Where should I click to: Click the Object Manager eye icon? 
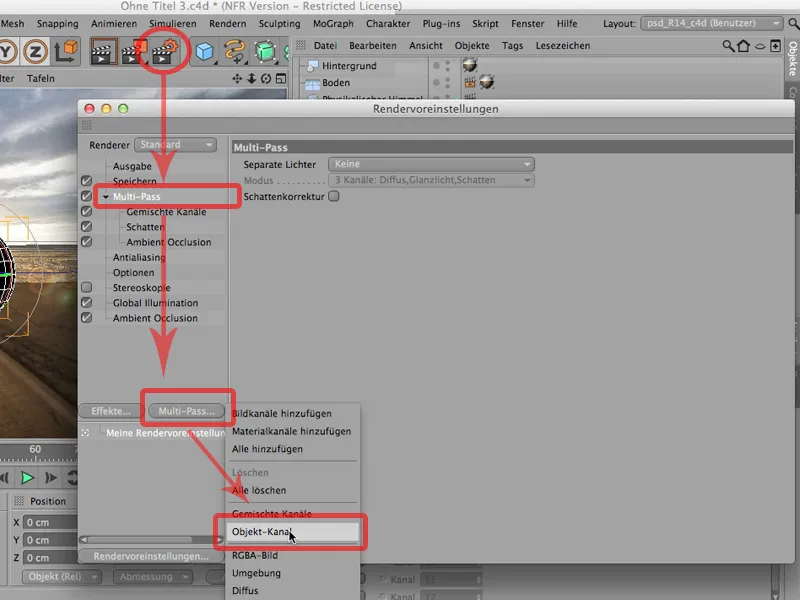click(x=760, y=46)
